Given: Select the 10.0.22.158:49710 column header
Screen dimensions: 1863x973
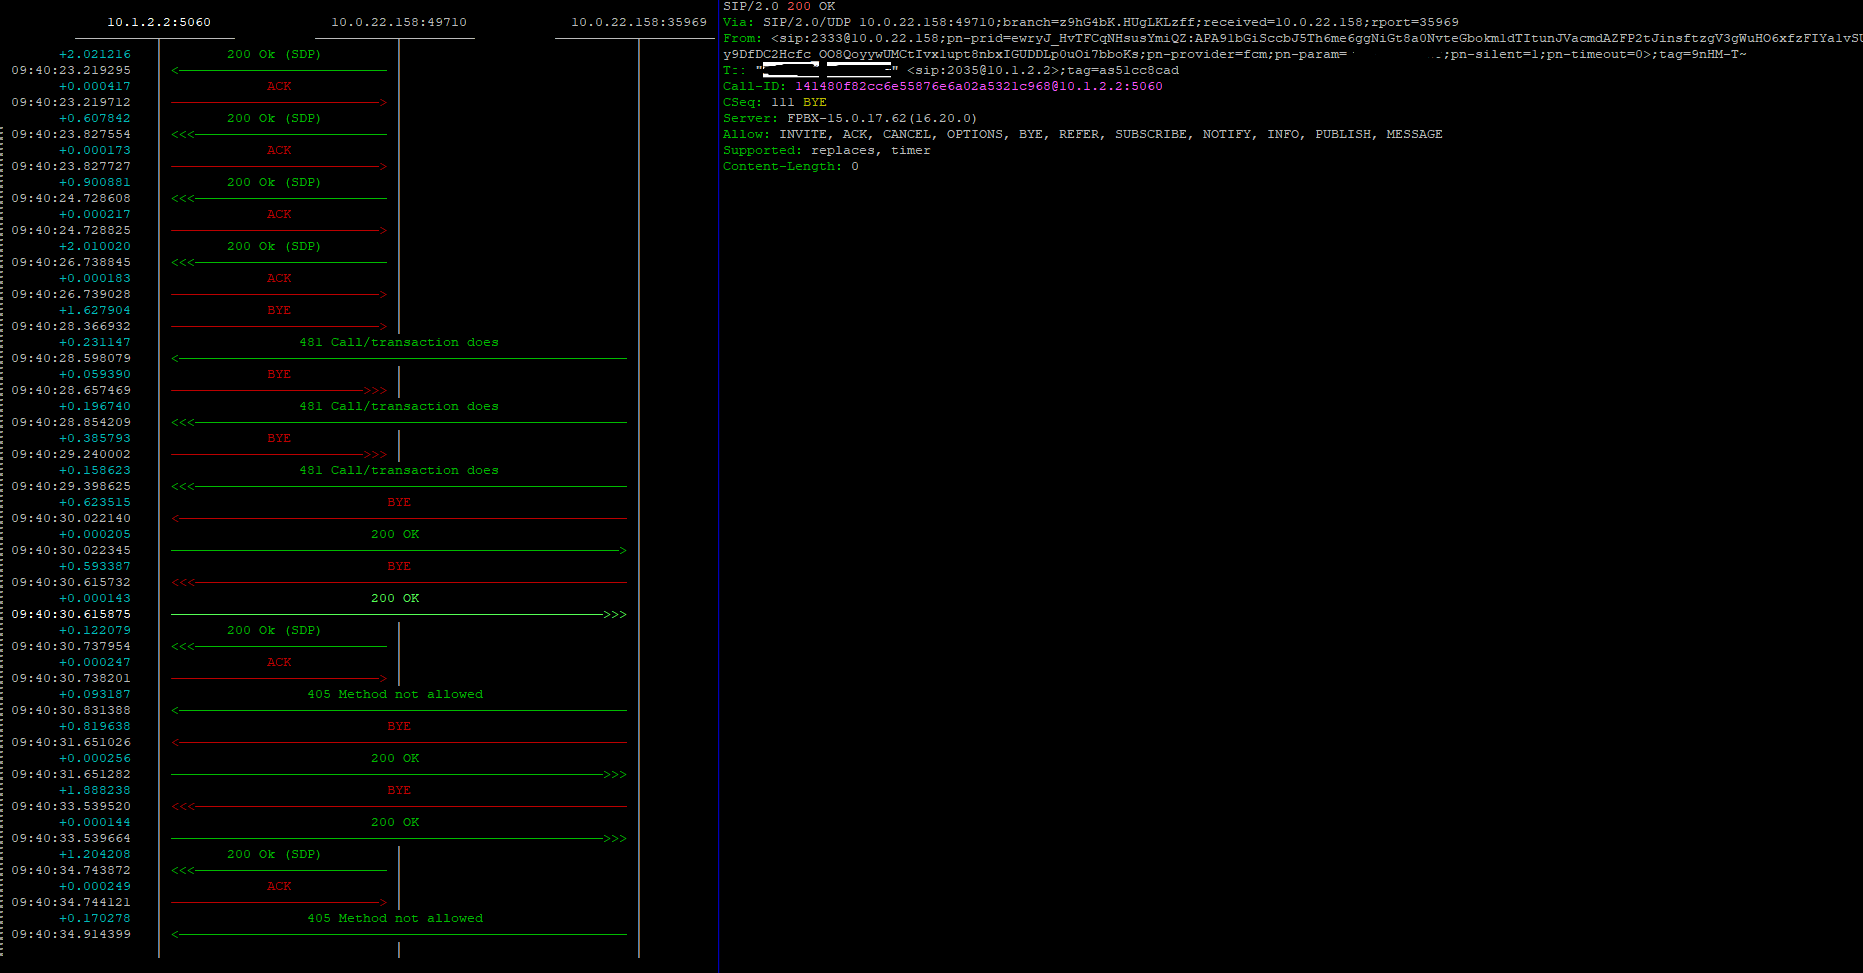Looking at the screenshot, I should click(x=398, y=22).
